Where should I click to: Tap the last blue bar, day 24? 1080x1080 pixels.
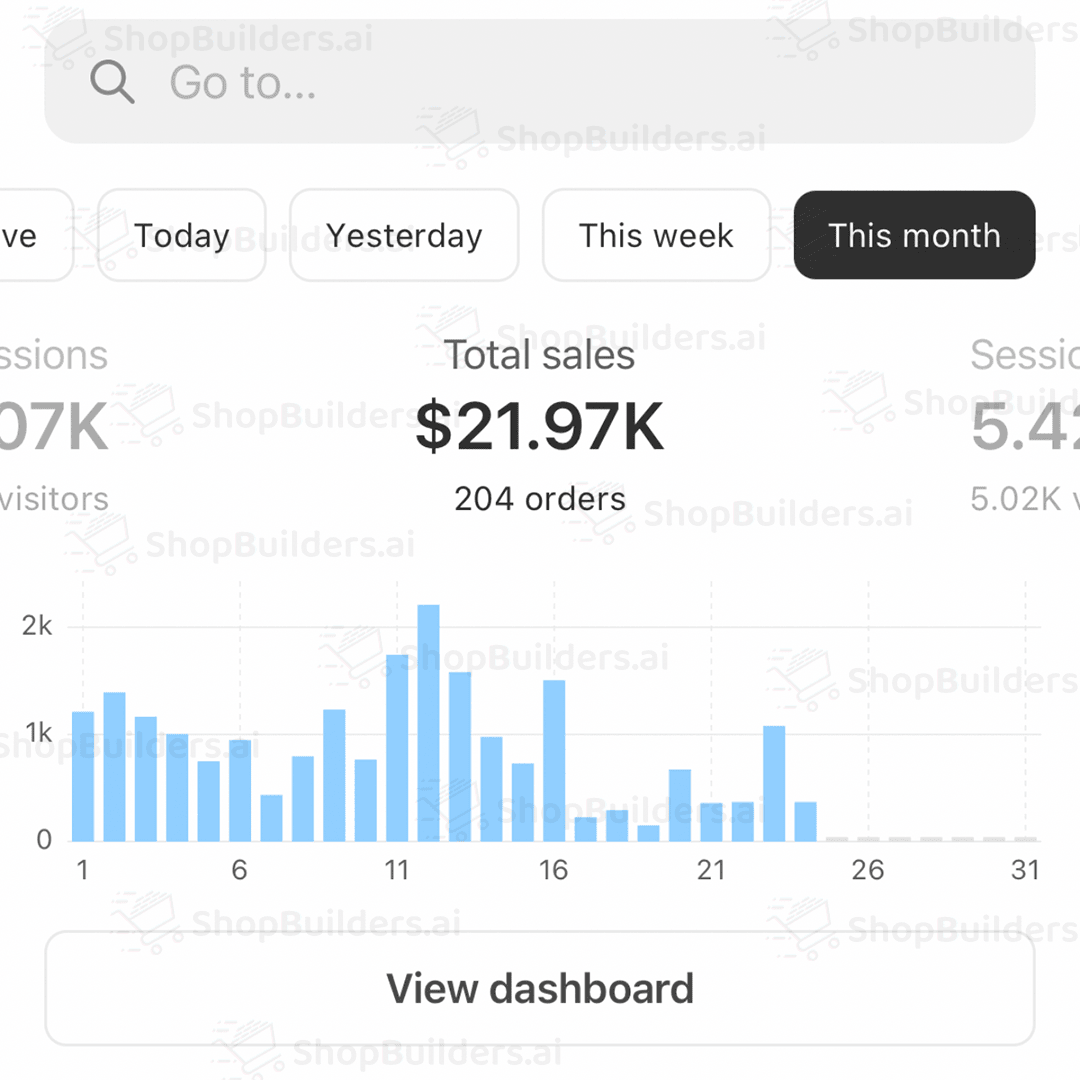click(x=806, y=821)
